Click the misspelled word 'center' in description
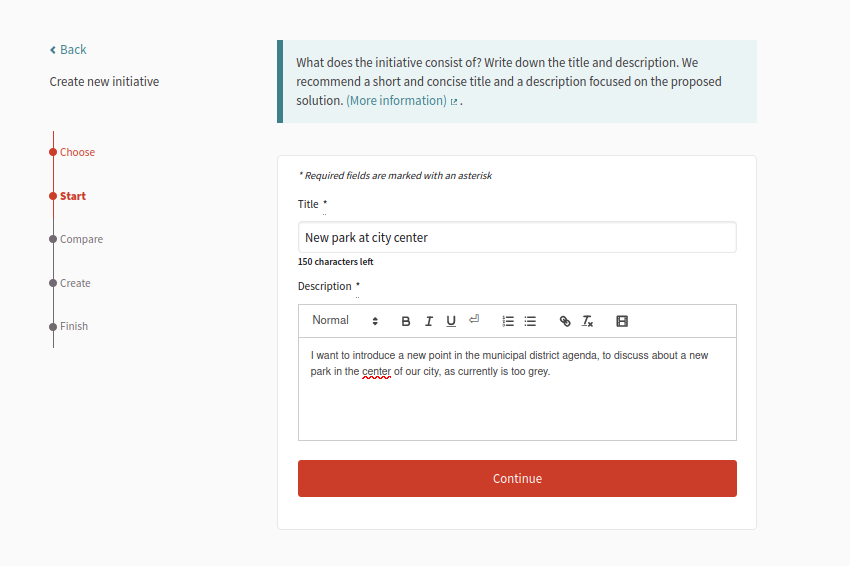The image size is (850, 566). point(376,371)
